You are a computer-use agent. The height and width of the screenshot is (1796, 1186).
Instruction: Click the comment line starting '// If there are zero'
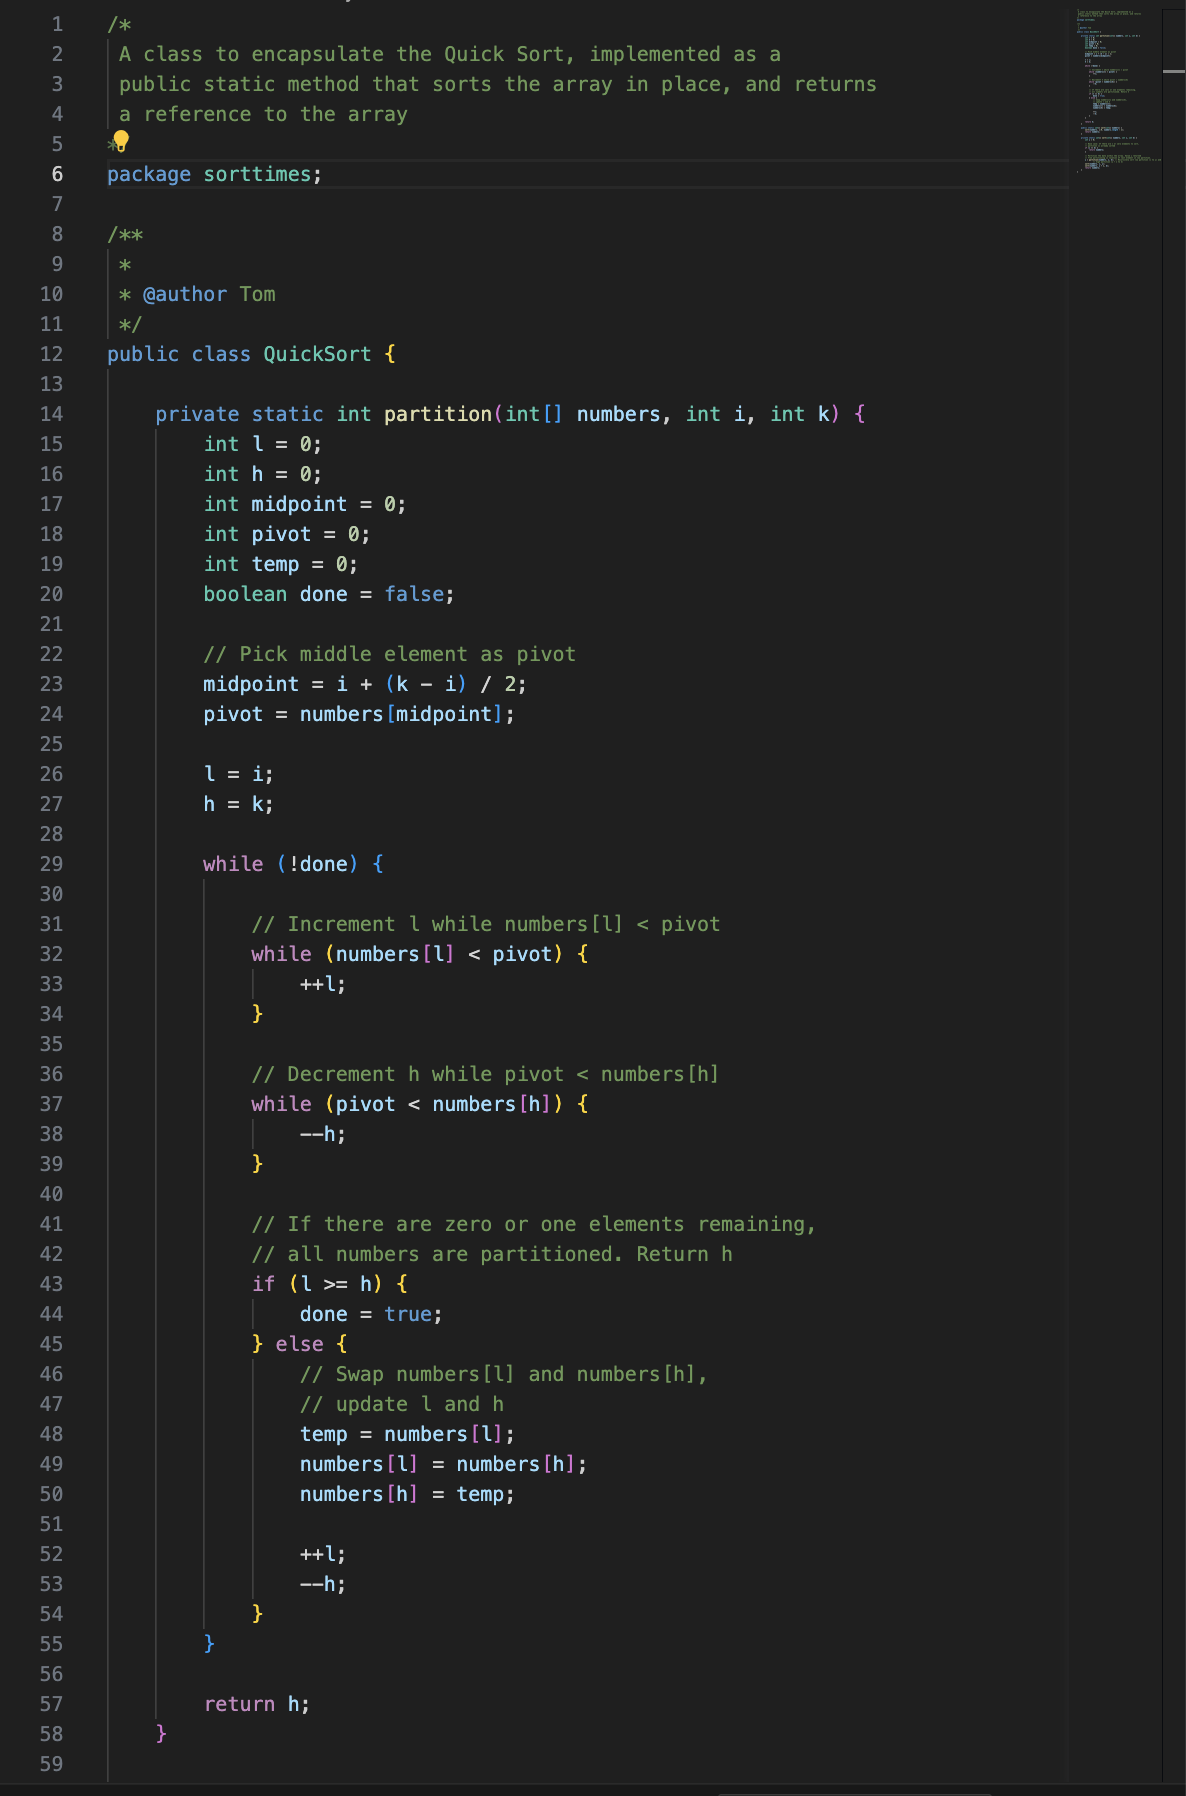point(534,1224)
